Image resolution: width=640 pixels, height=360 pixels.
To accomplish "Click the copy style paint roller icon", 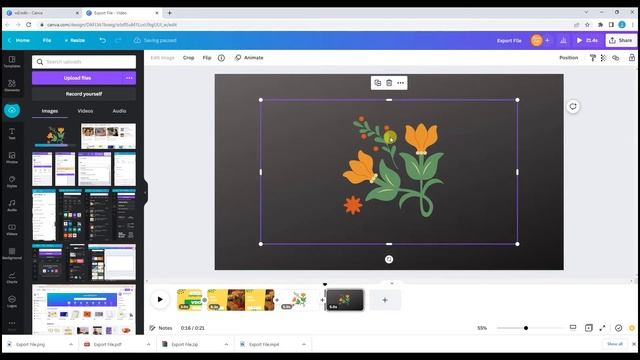I will click(x=593, y=58).
